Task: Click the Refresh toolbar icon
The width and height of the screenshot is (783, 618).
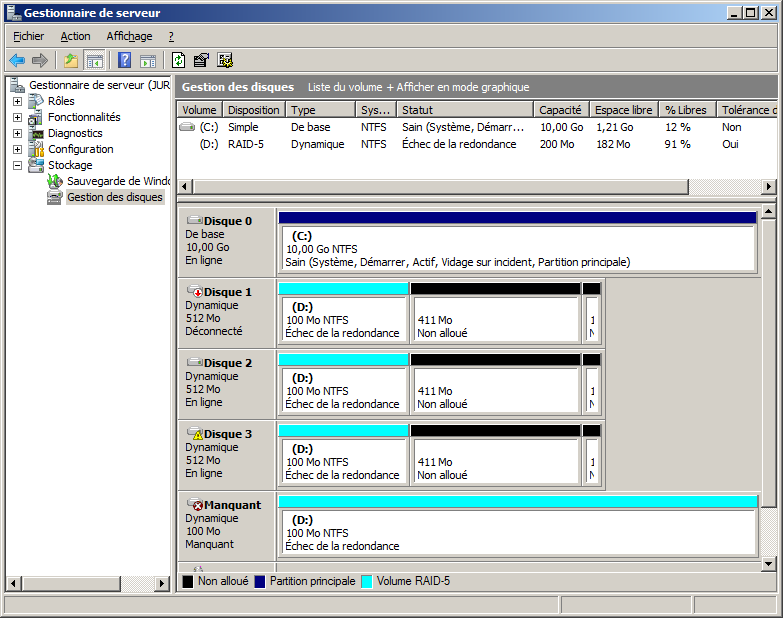Action: pos(178,60)
